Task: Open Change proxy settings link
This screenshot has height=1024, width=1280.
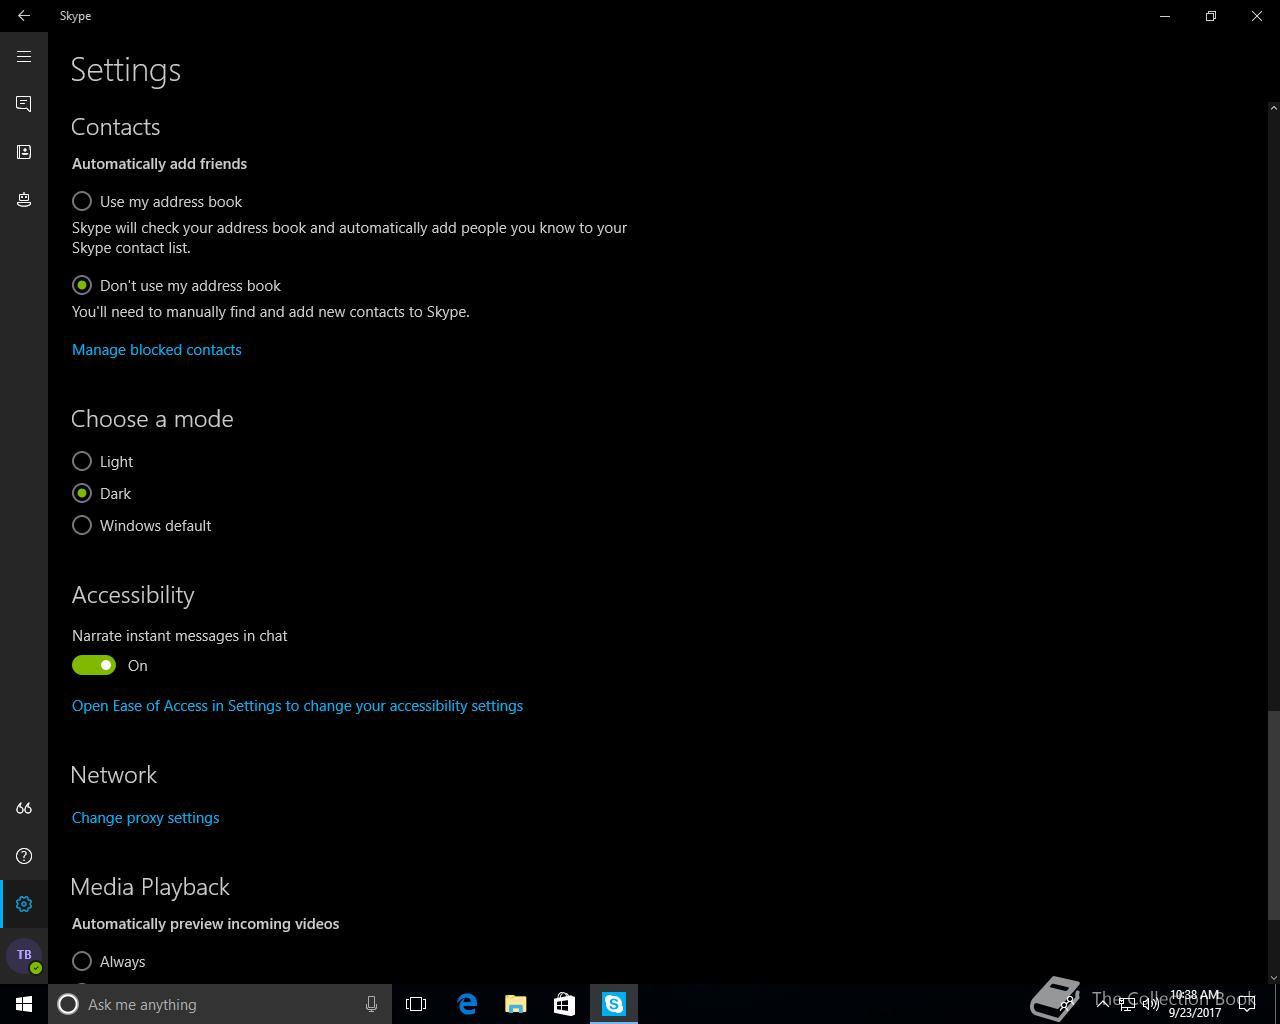Action: point(145,817)
